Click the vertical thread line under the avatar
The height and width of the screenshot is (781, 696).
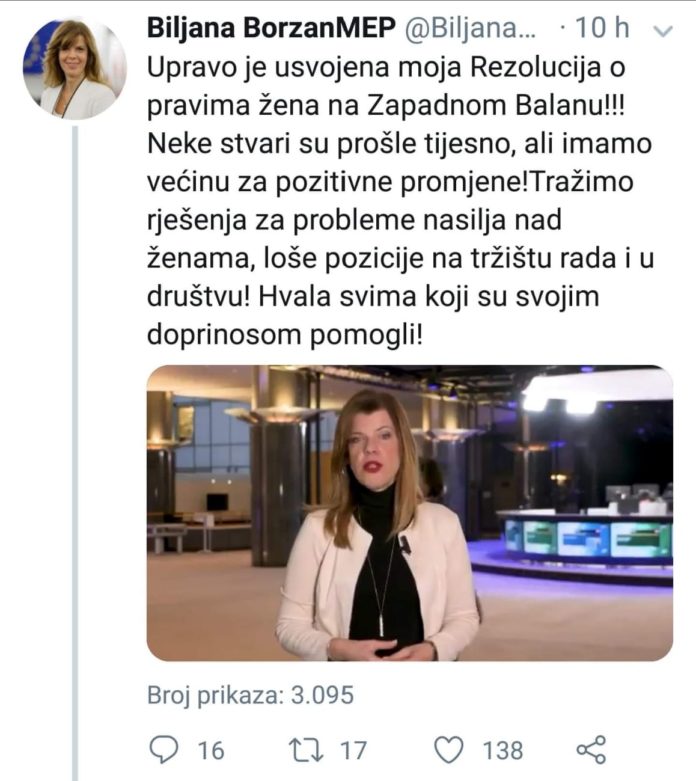75,450
